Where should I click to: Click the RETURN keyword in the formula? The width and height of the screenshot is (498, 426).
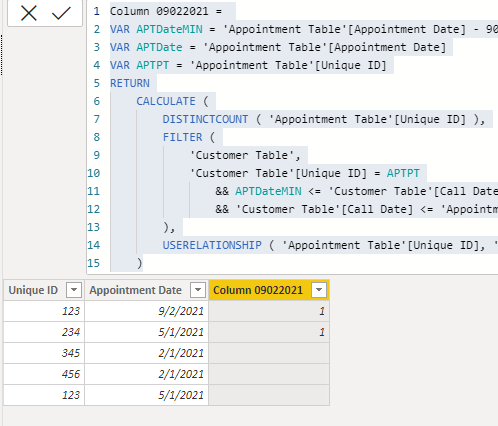pyautogui.click(x=130, y=83)
